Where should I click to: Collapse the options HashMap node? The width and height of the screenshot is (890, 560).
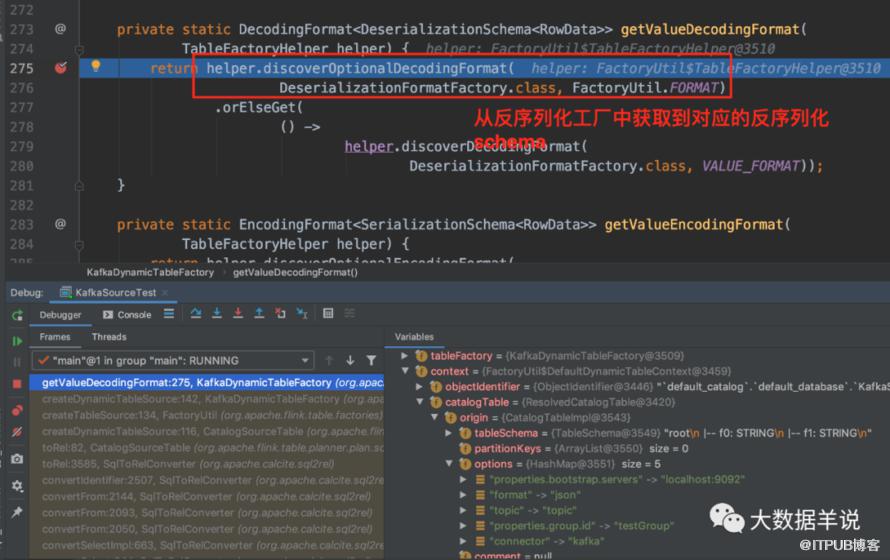449,464
